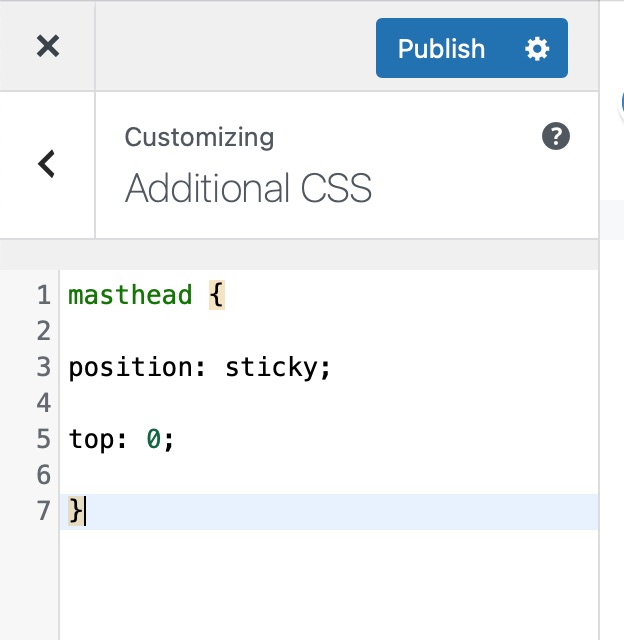
Task: Click the closing brace on line 7
Action: [76, 511]
